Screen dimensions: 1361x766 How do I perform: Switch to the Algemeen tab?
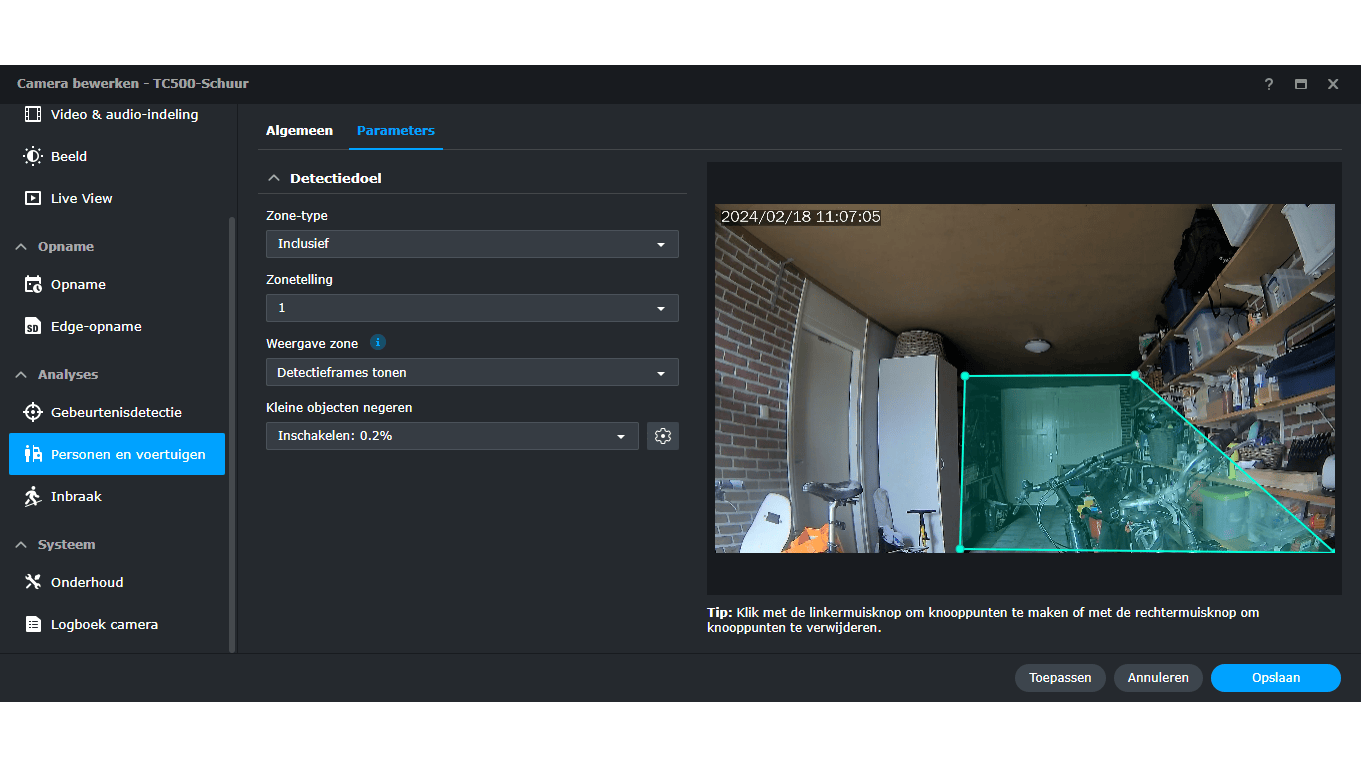(x=299, y=131)
